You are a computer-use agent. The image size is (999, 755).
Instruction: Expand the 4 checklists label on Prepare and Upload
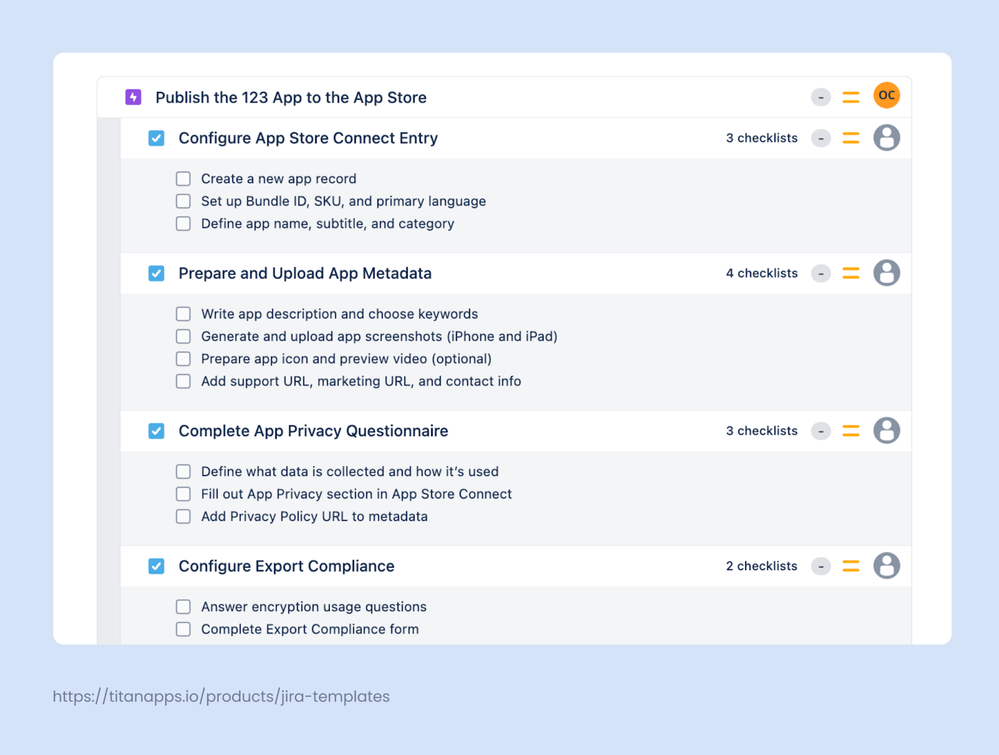[761, 273]
